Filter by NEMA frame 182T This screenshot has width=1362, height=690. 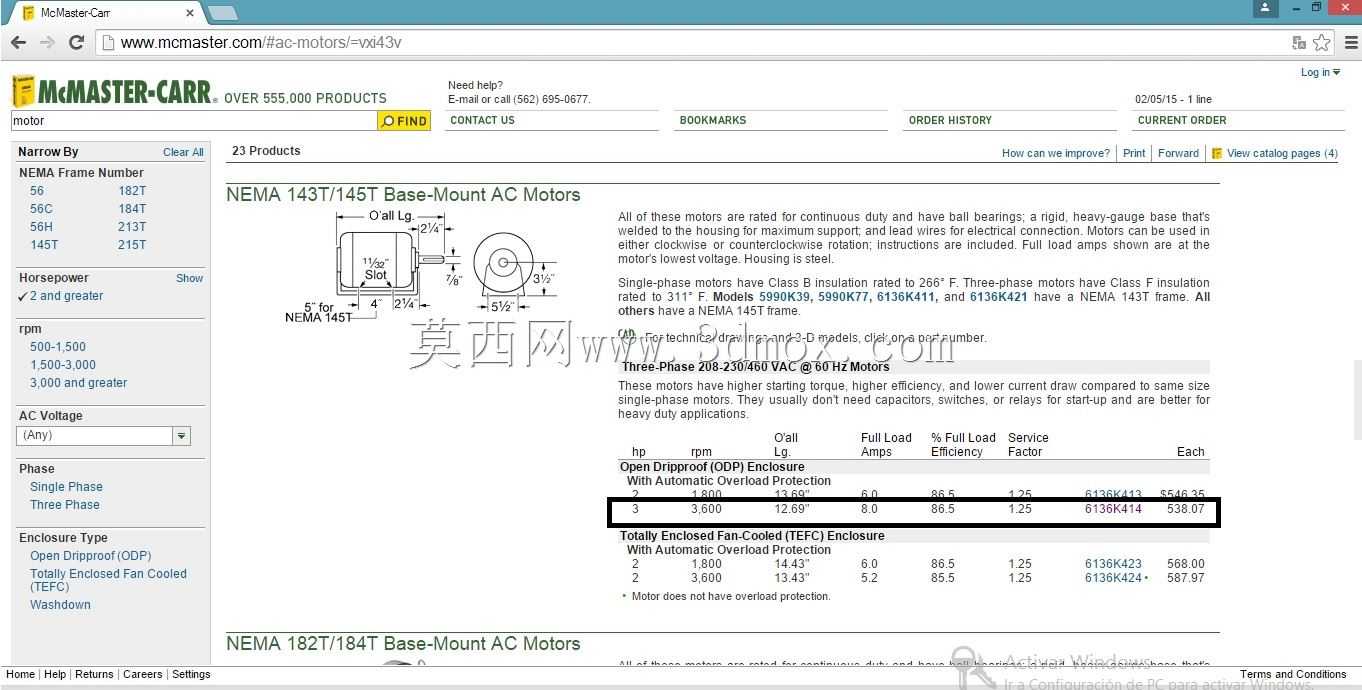[x=132, y=190]
